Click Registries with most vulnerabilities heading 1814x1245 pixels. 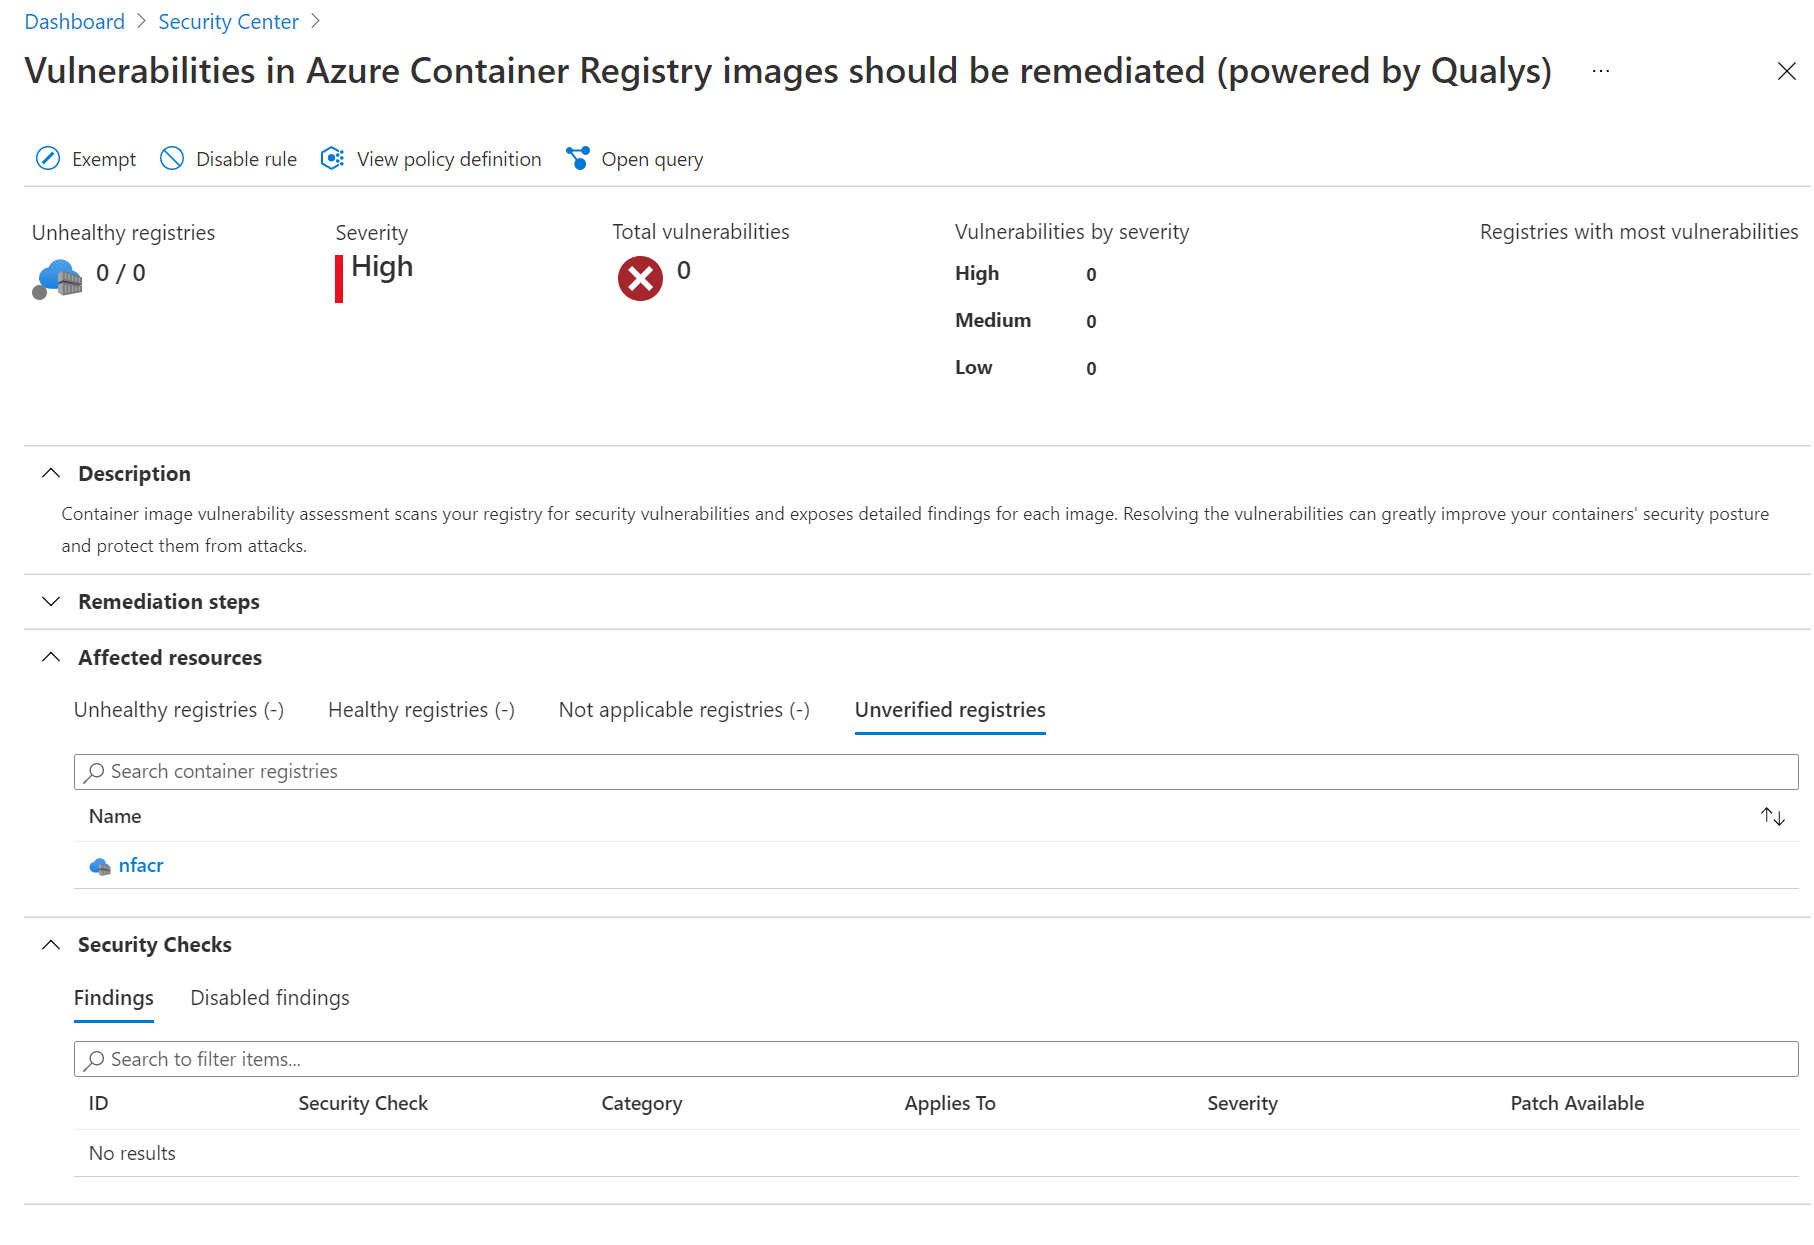point(1639,232)
